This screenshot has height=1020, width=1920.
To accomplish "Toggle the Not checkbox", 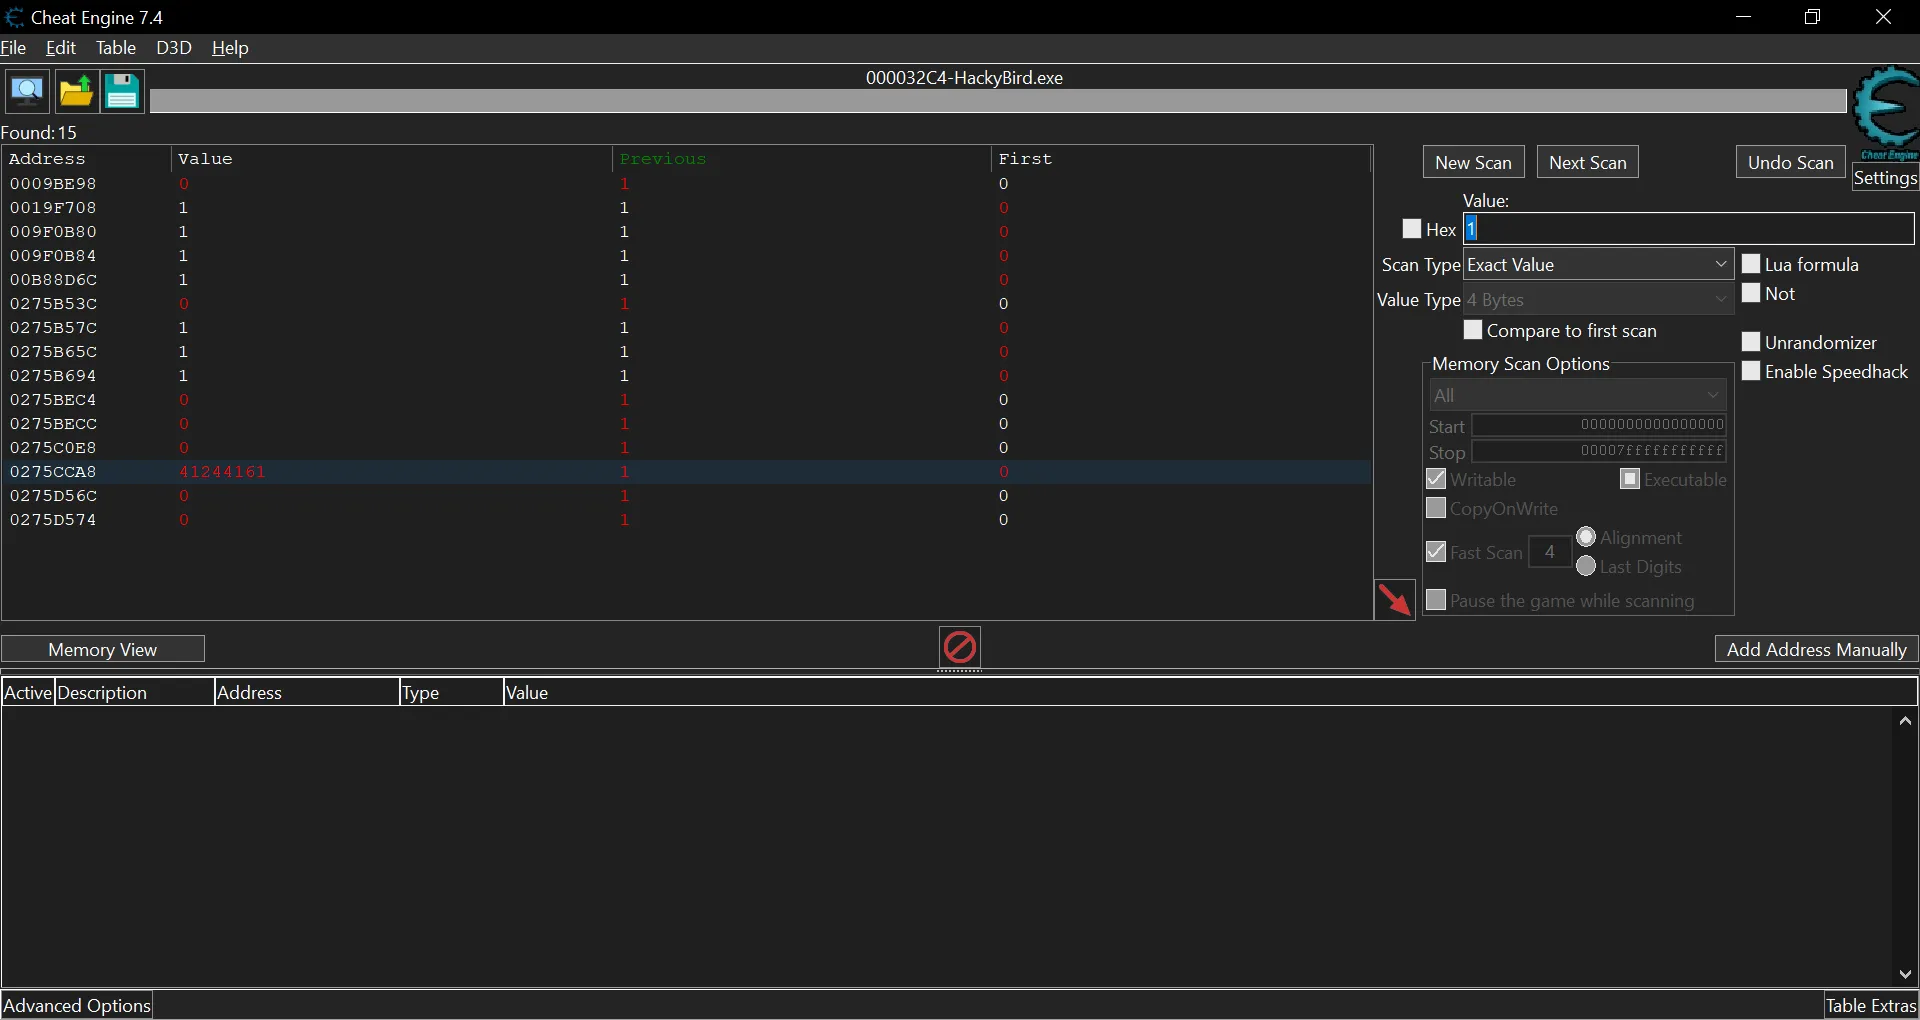I will pos(1751,293).
